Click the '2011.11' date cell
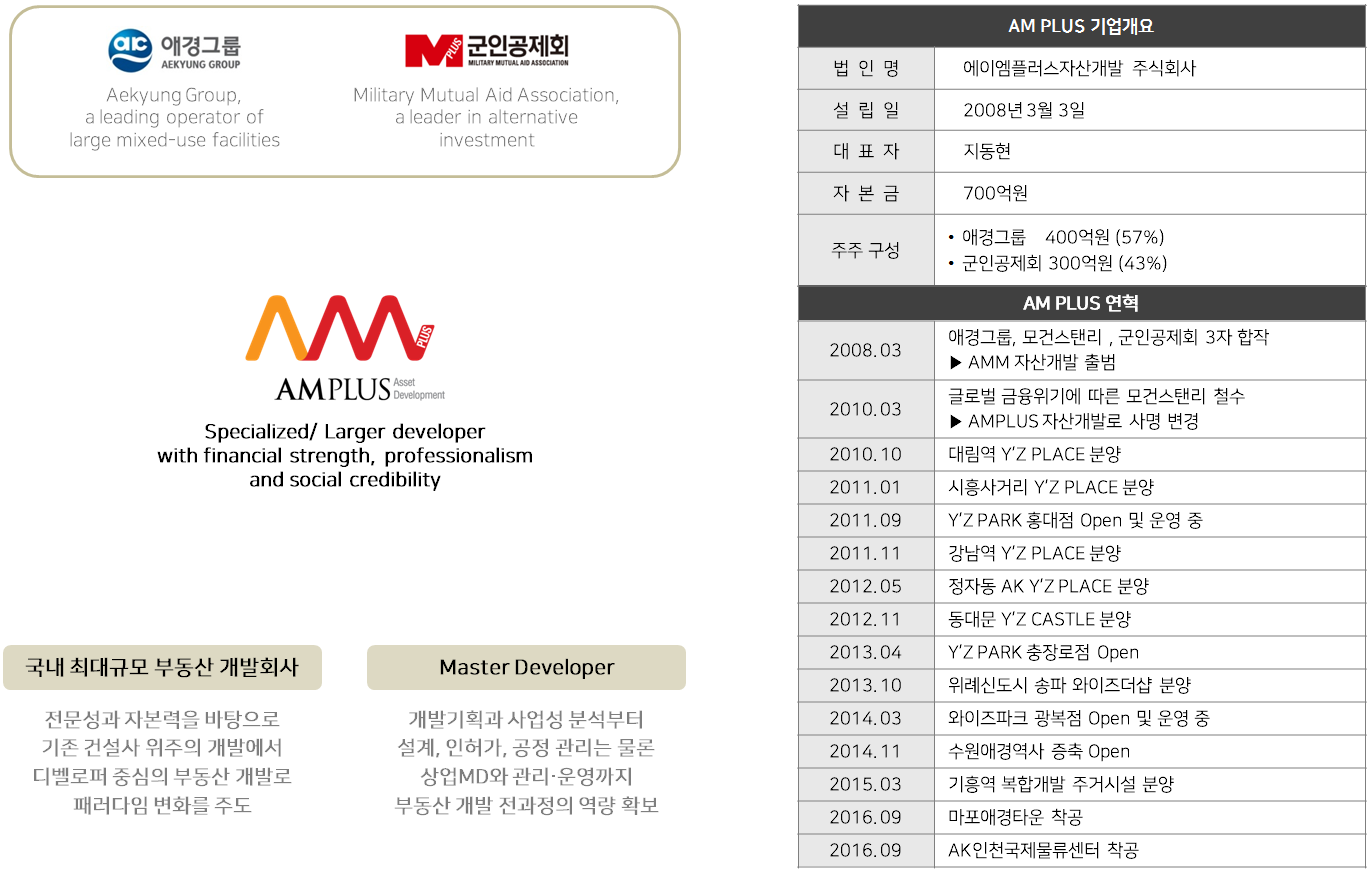1367x869 pixels. point(866,553)
